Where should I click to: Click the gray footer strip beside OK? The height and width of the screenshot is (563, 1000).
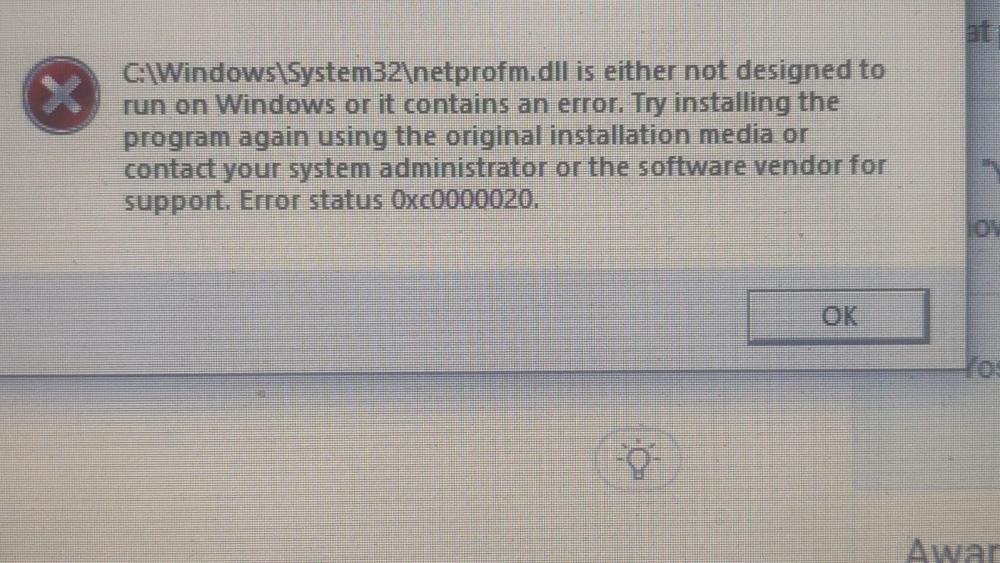[x=373, y=319]
